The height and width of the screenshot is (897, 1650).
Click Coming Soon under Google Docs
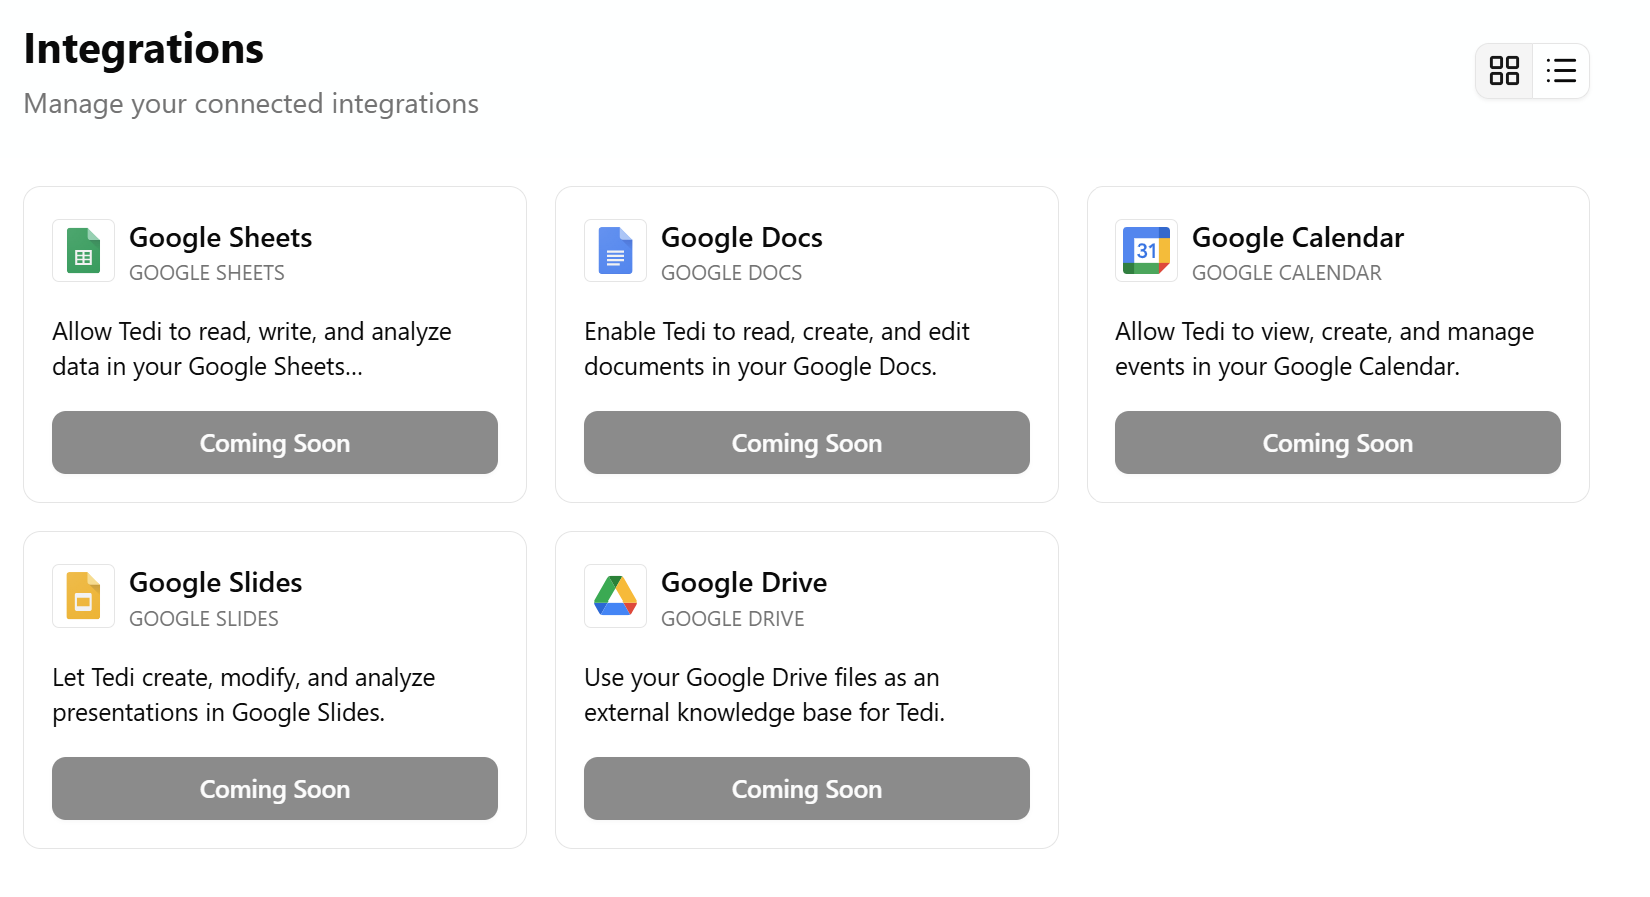tap(807, 443)
